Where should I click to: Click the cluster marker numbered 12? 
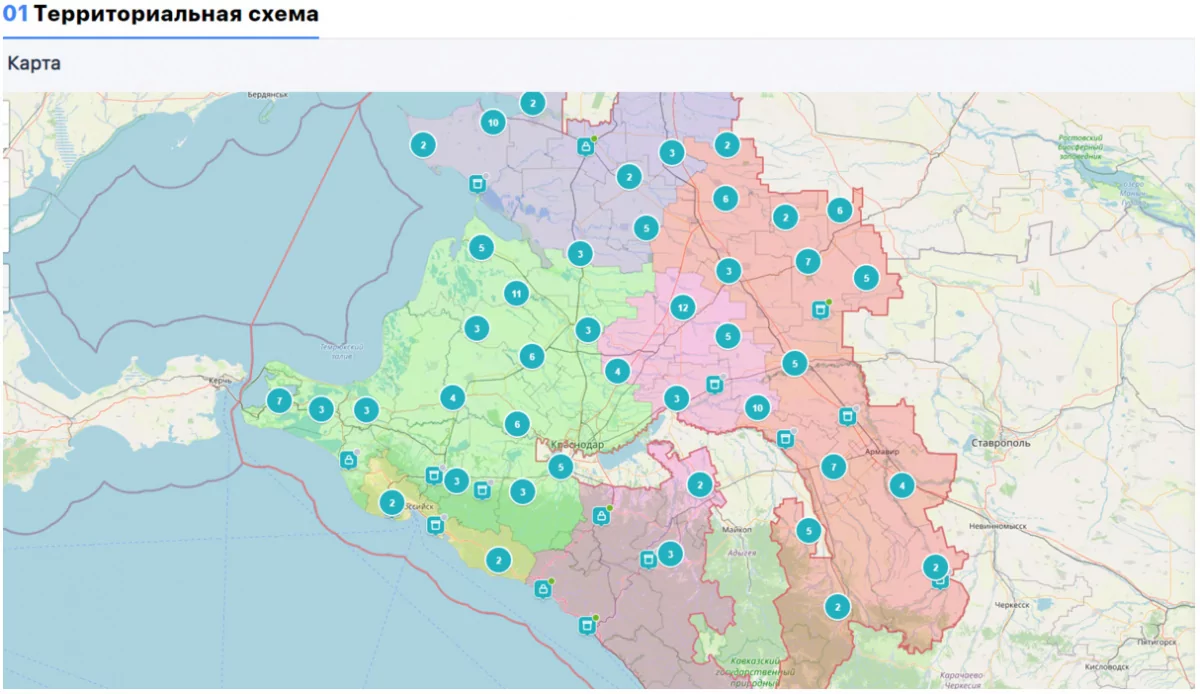coord(682,307)
